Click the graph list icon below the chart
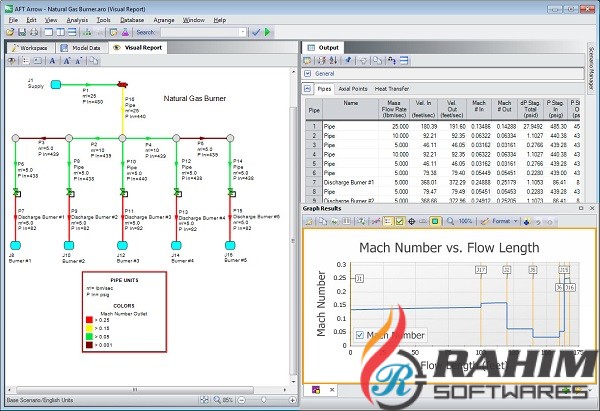This screenshot has height=411, width=600. tap(316, 390)
